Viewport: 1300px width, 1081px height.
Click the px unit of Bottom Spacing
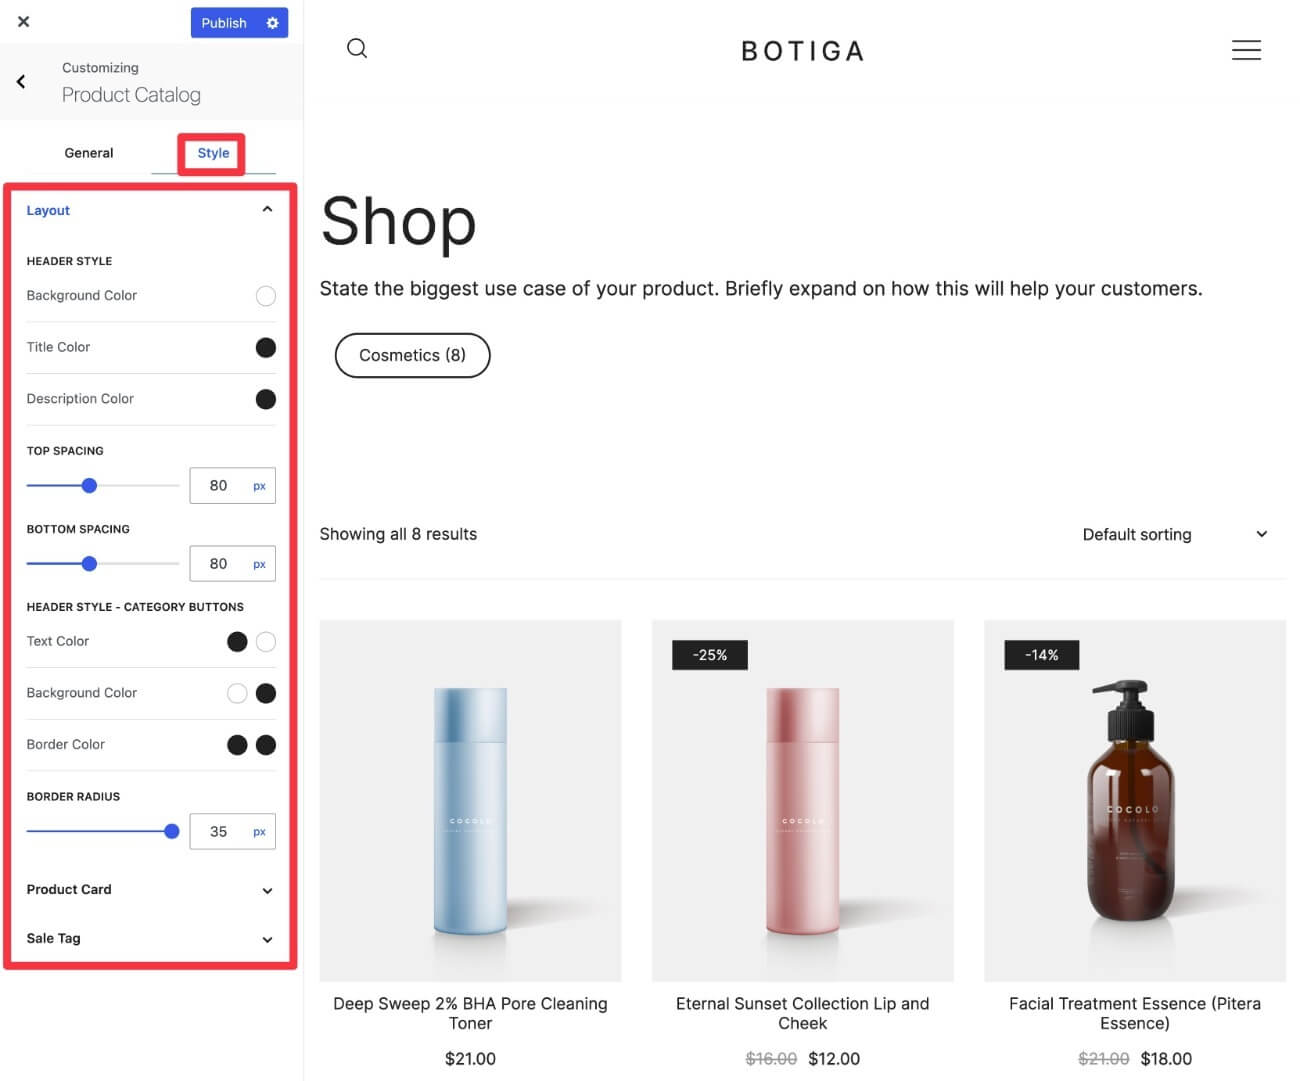click(259, 564)
